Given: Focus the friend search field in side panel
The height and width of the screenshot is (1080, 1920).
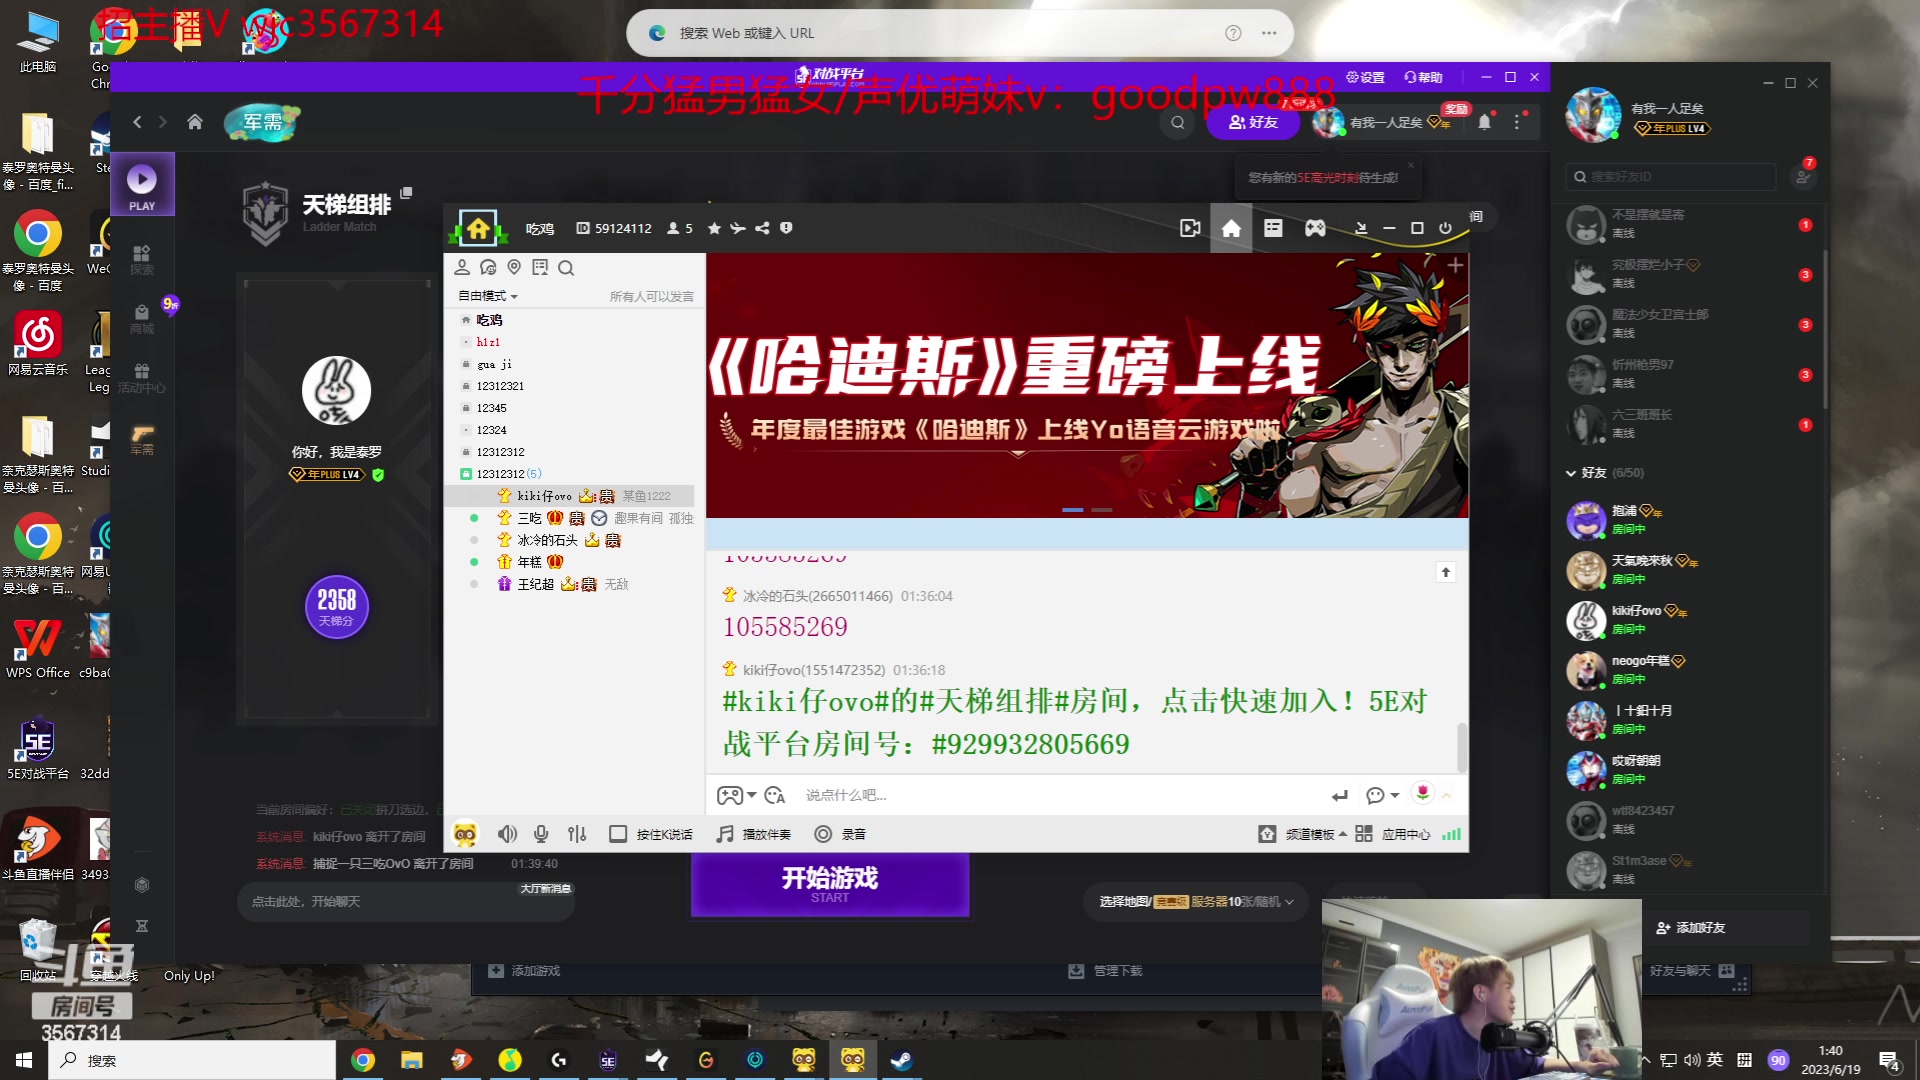Looking at the screenshot, I should tap(1670, 177).
